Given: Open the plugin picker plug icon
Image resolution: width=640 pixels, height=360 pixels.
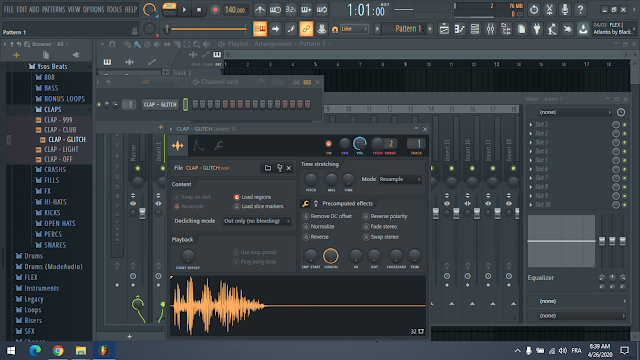Looking at the screenshot, I should click(537, 29).
